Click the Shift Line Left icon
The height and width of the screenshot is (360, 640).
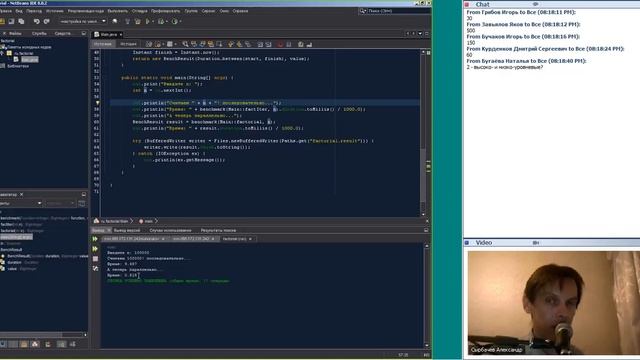tap(260, 44)
